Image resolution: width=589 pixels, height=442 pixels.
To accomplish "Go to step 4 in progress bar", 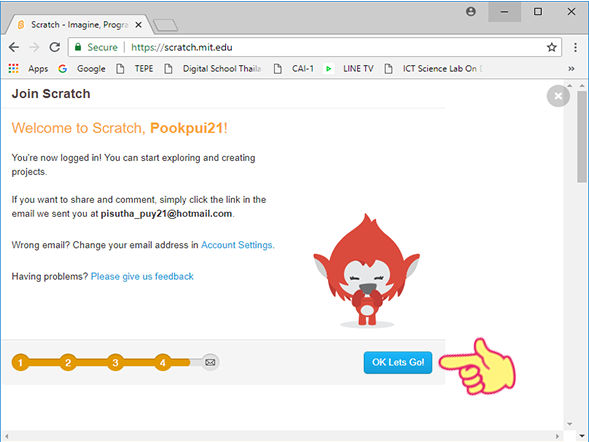I will click(x=163, y=362).
